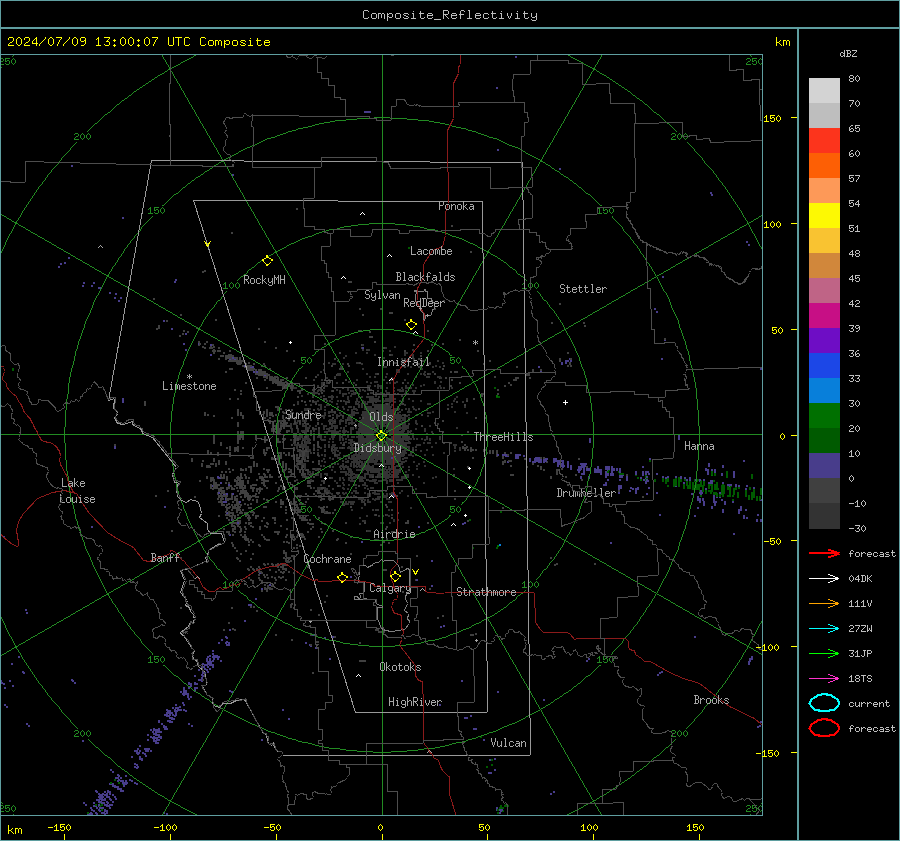900x841 pixels.
Task: Select the magenta 39-42 dBZ color band
Action: (x=824, y=316)
